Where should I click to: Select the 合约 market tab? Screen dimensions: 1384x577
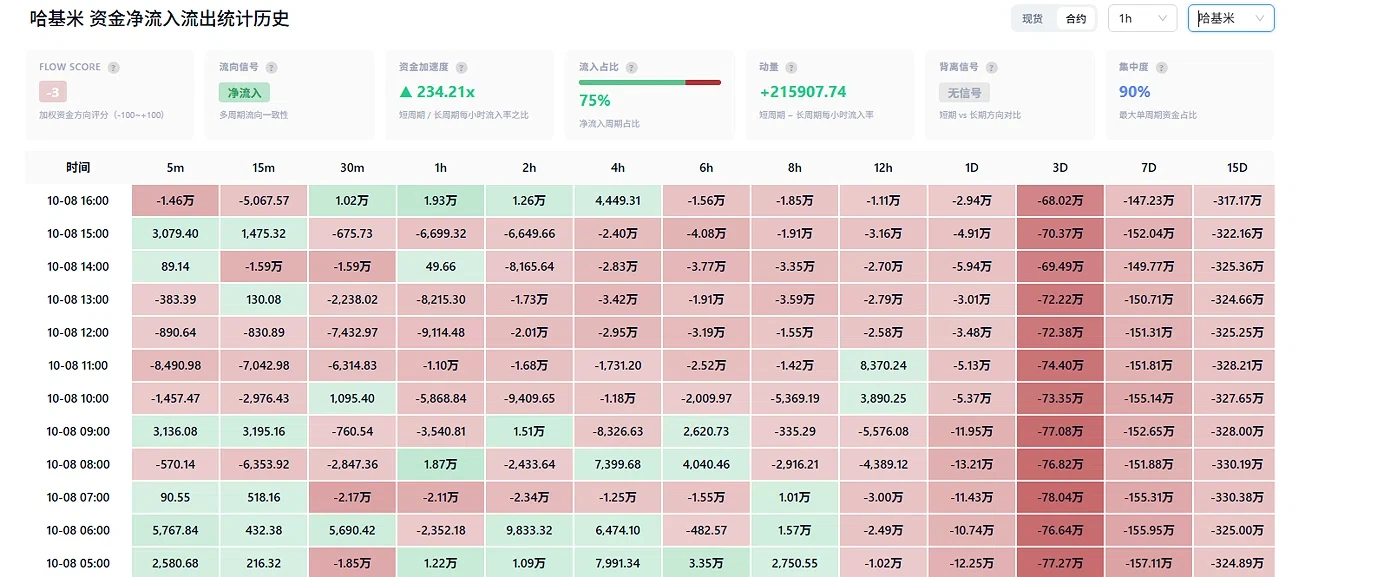coord(1075,18)
